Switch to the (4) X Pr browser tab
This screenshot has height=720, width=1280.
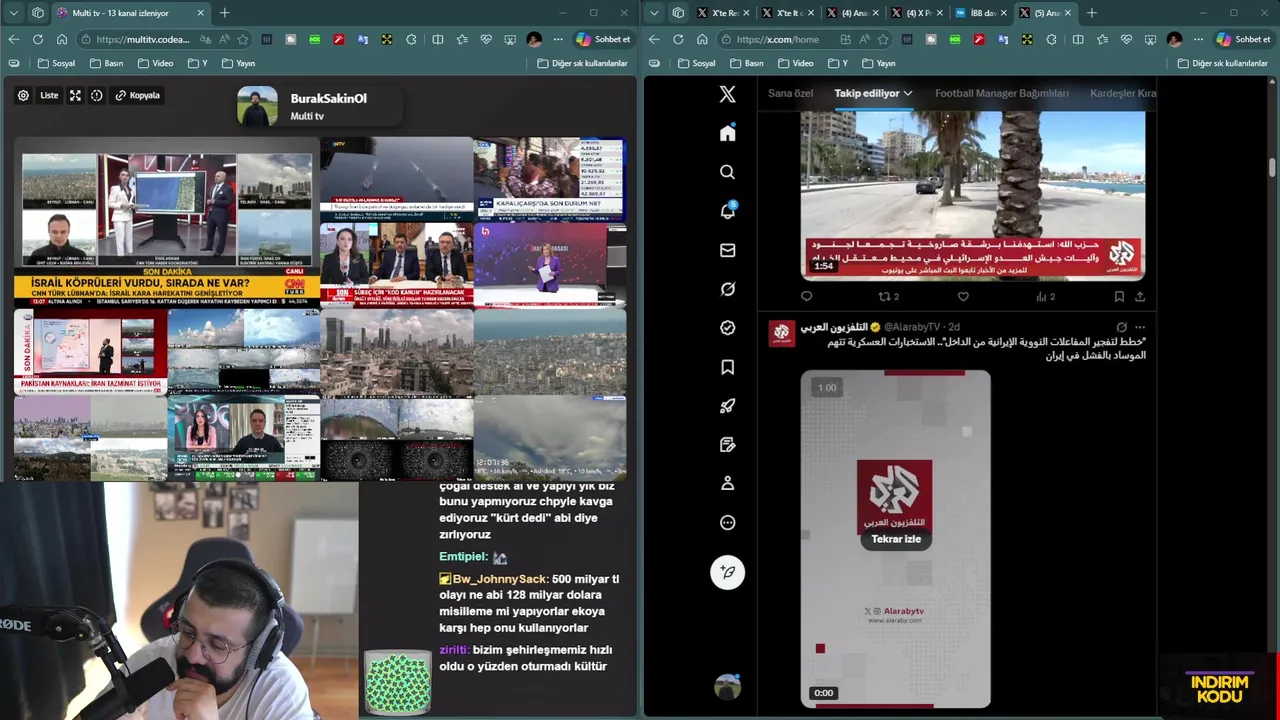click(917, 13)
